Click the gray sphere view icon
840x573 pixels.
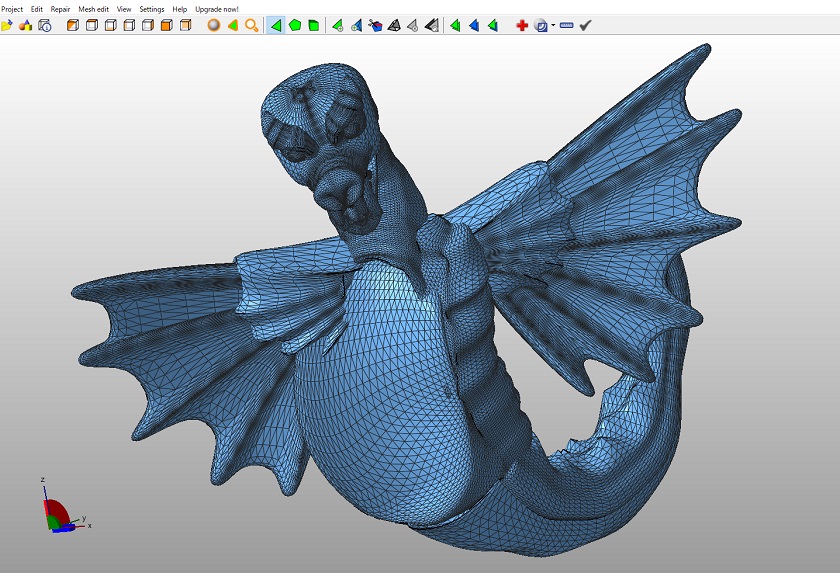point(213,25)
